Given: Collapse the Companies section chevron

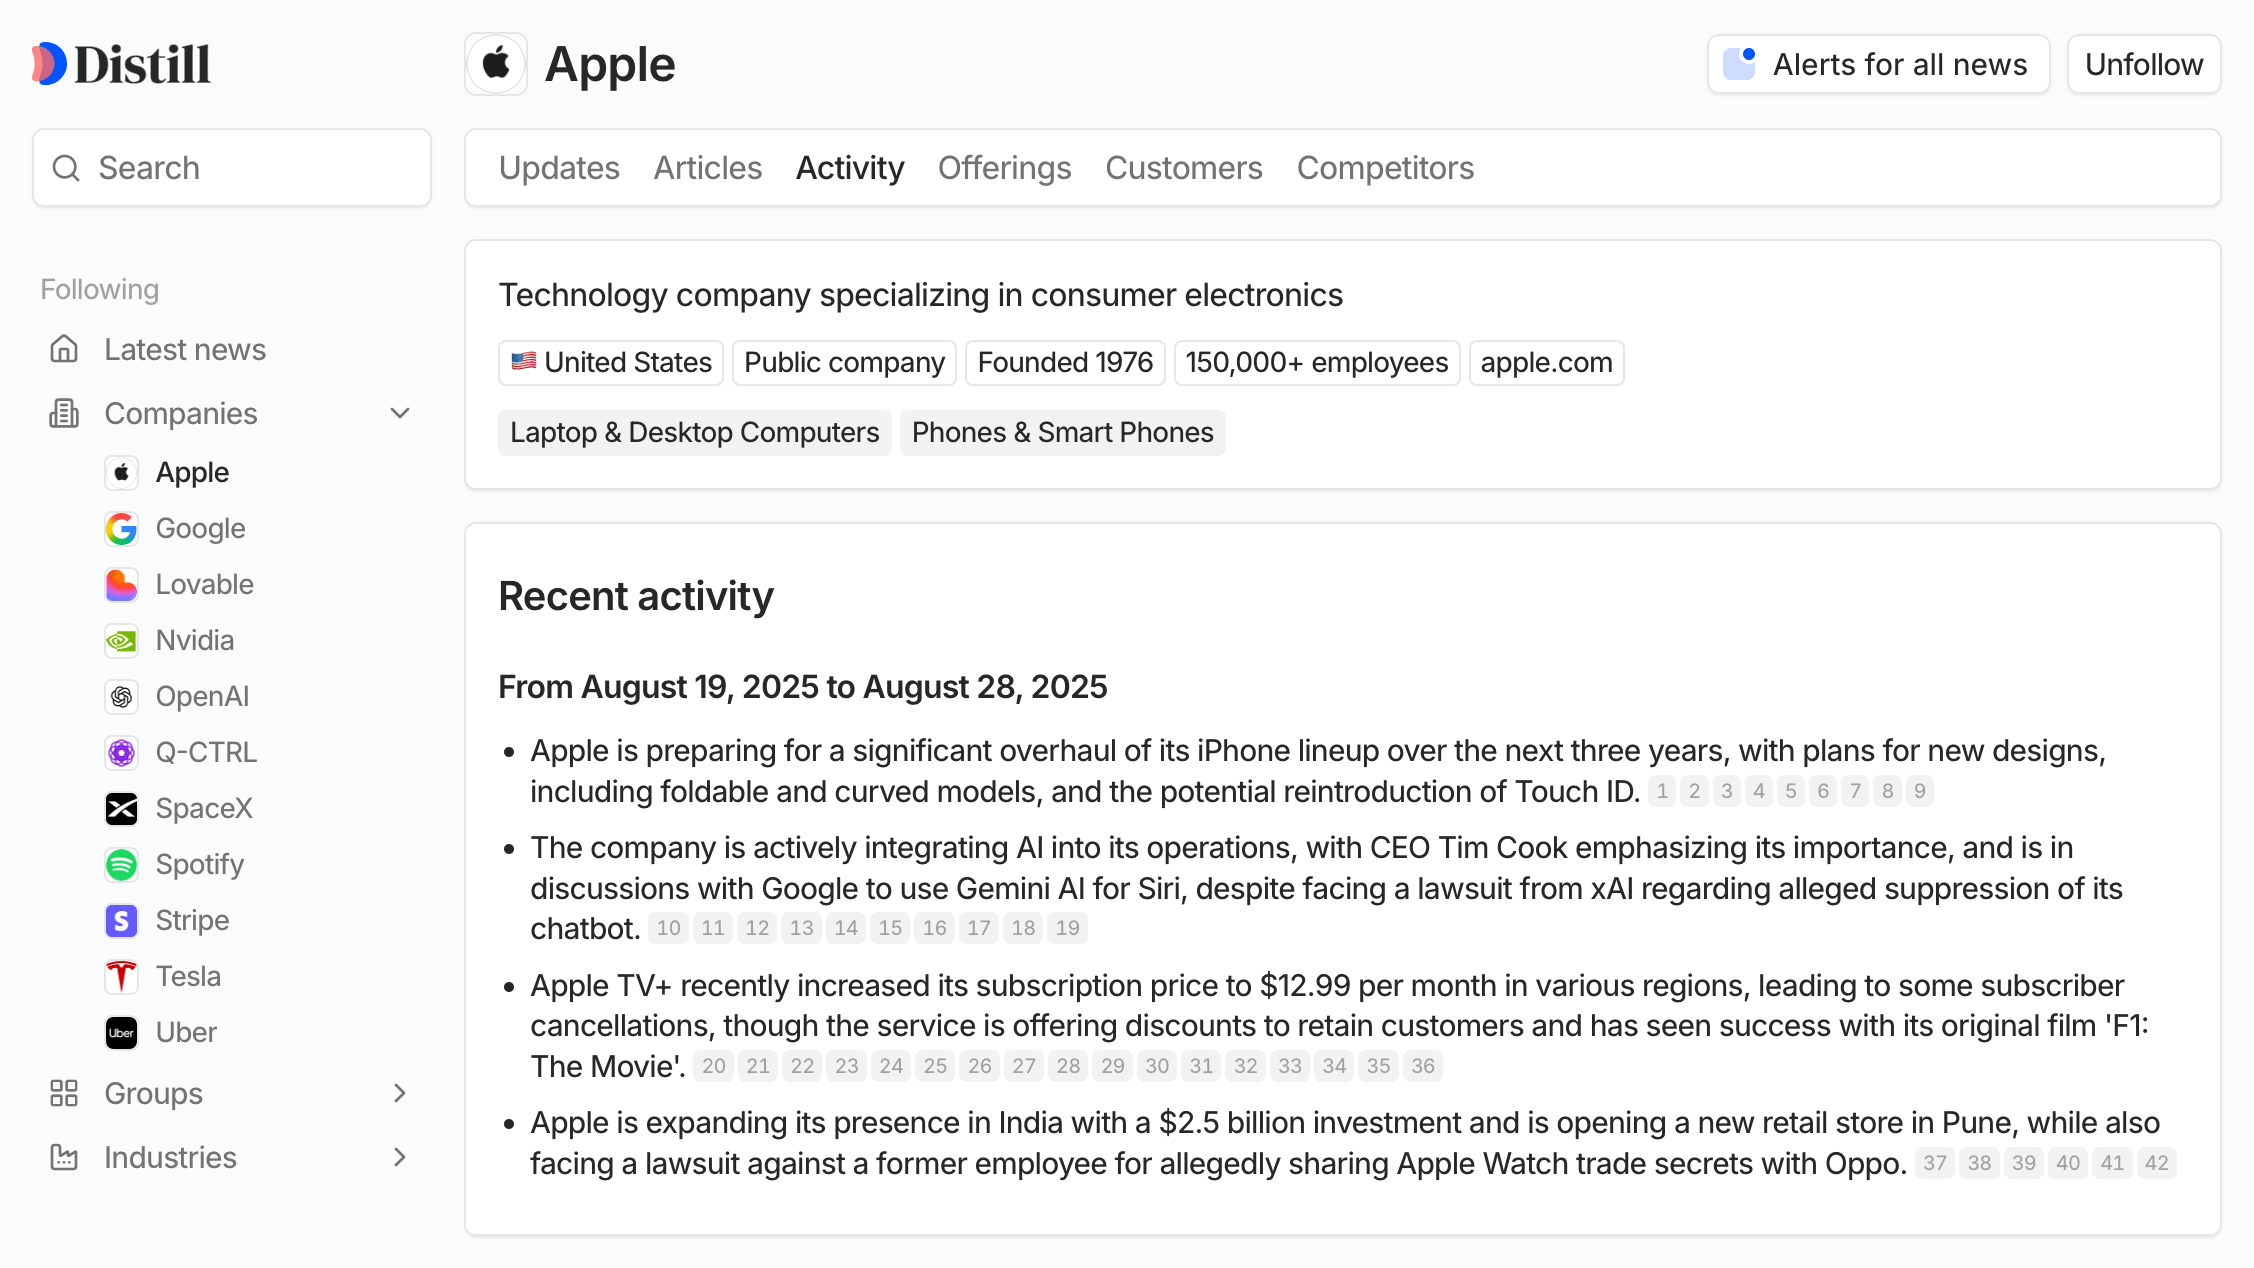Looking at the screenshot, I should coord(400,413).
